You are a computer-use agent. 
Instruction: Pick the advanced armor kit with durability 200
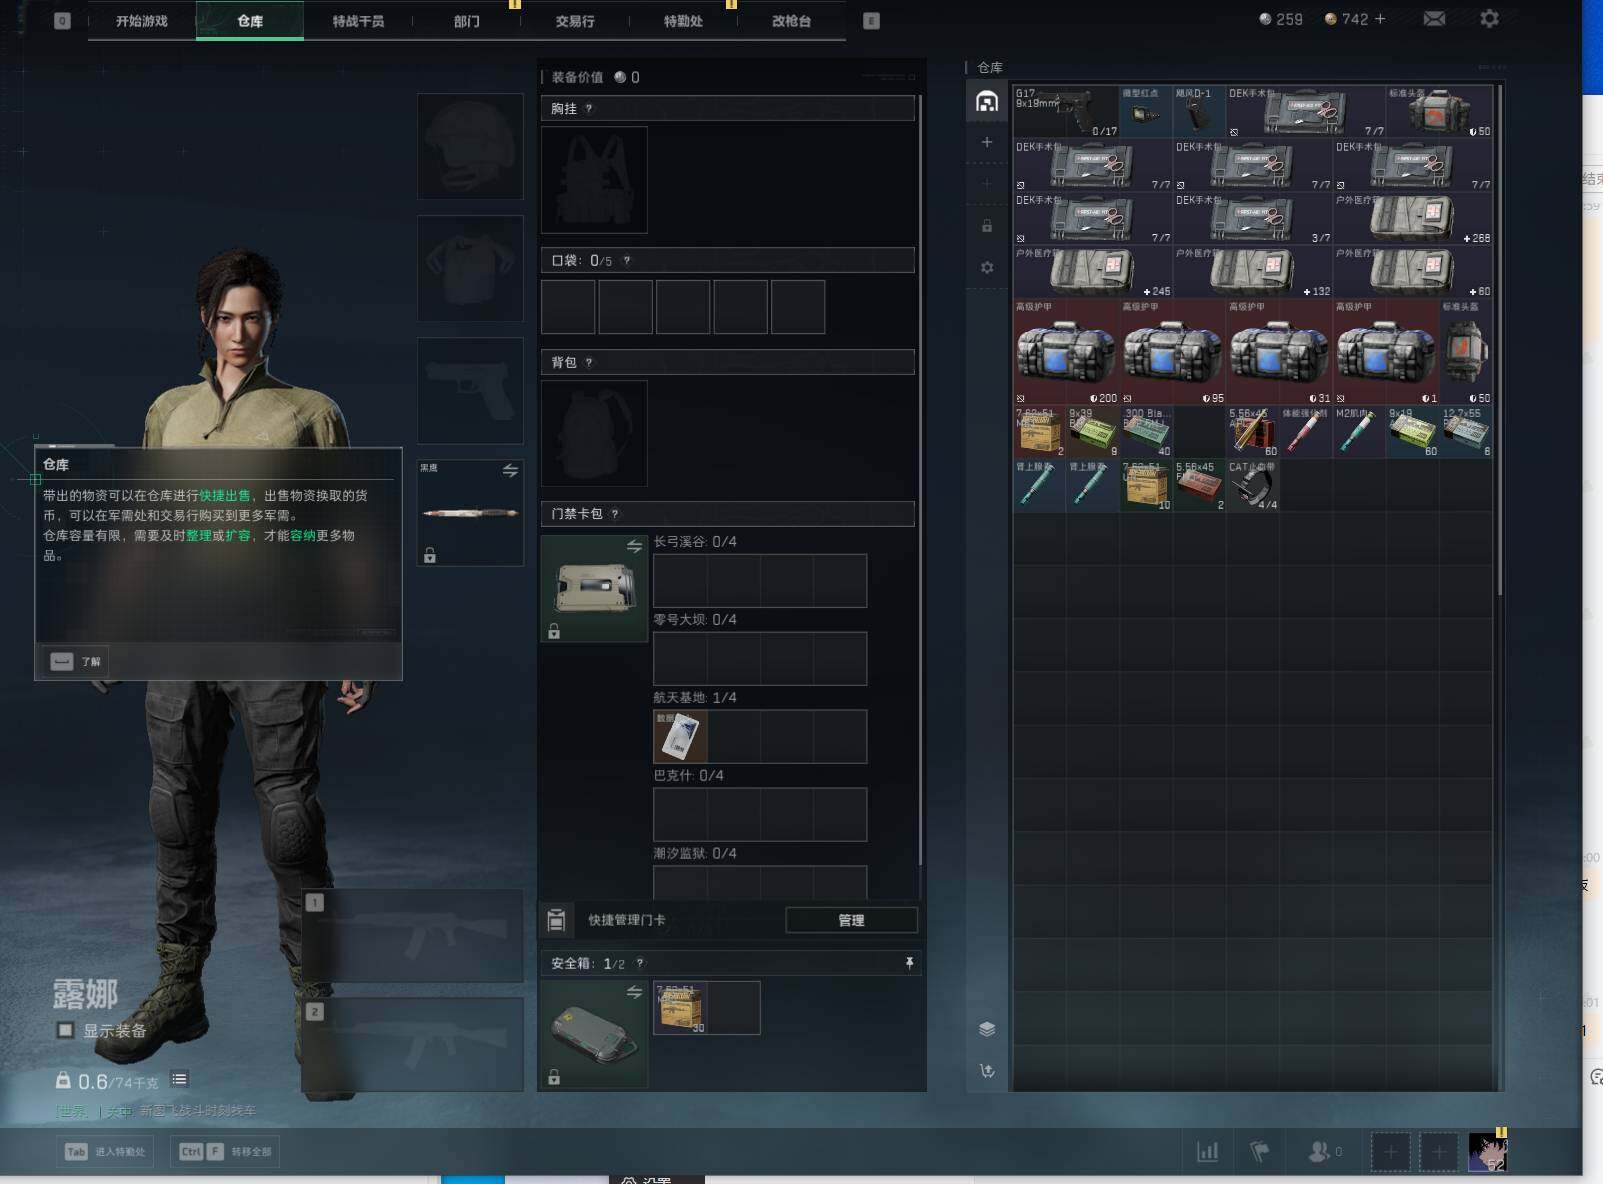(x=1066, y=351)
